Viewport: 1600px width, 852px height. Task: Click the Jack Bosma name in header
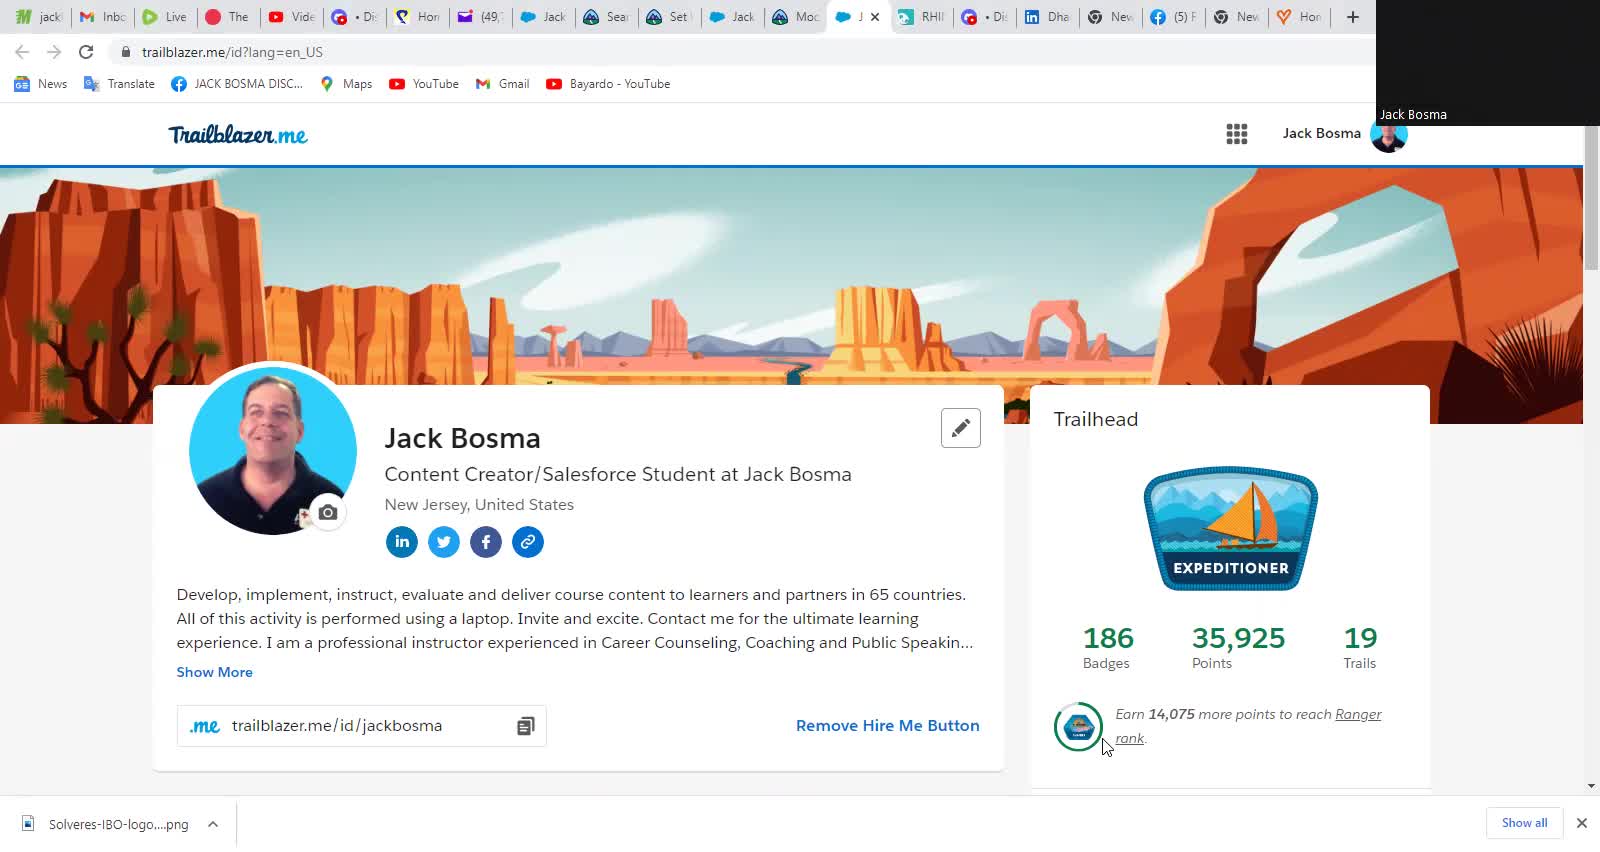pyautogui.click(x=1321, y=134)
